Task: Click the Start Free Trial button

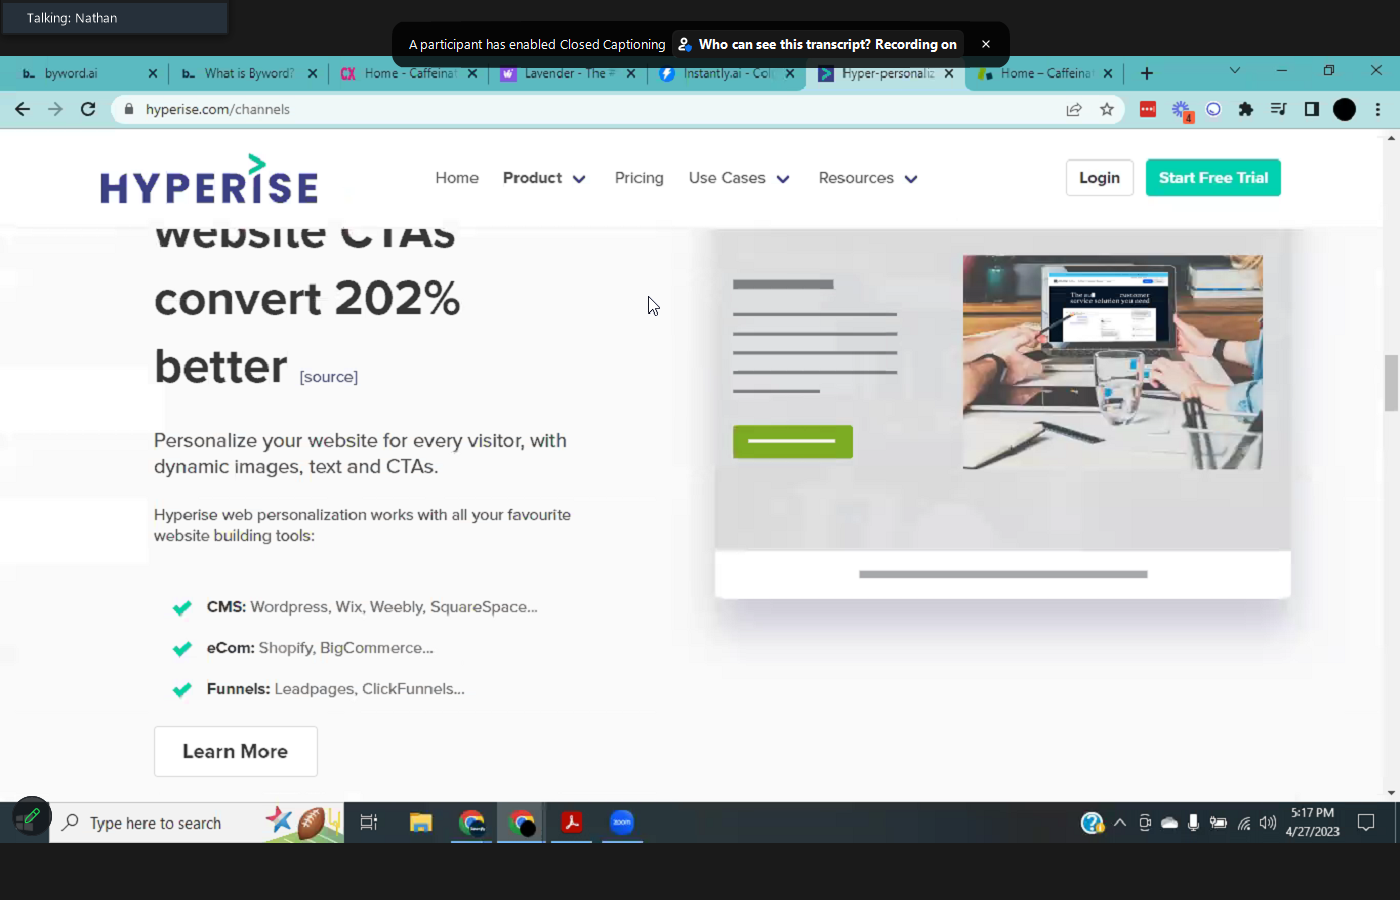Action: tap(1212, 178)
